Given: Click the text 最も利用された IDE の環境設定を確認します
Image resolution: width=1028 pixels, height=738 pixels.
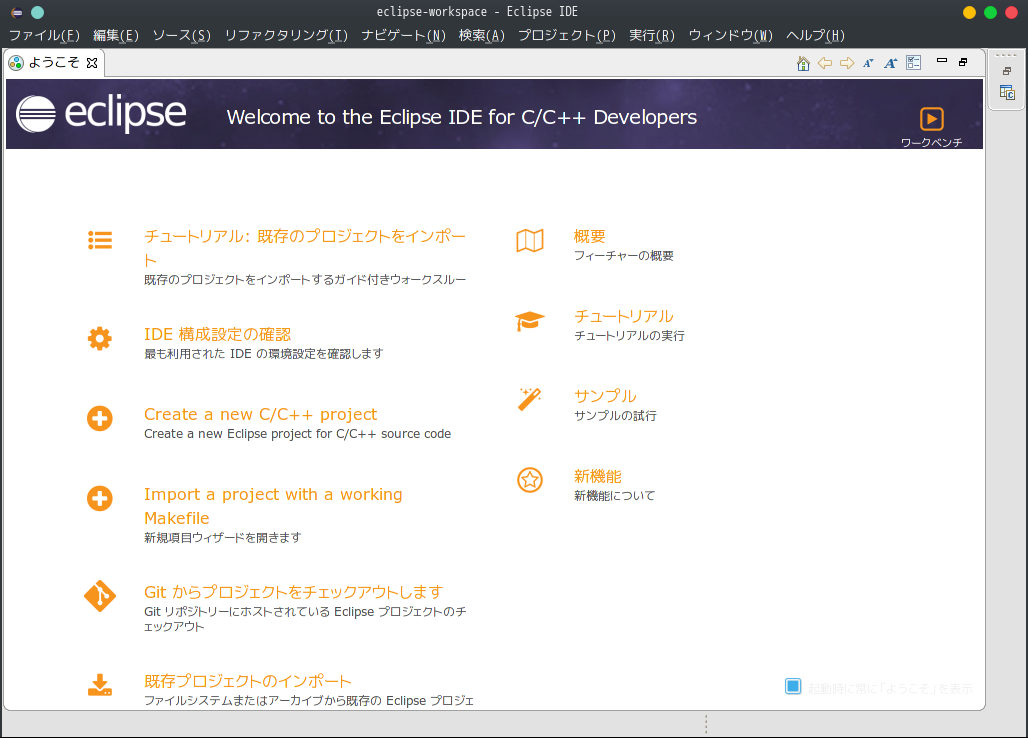Looking at the screenshot, I should [264, 354].
